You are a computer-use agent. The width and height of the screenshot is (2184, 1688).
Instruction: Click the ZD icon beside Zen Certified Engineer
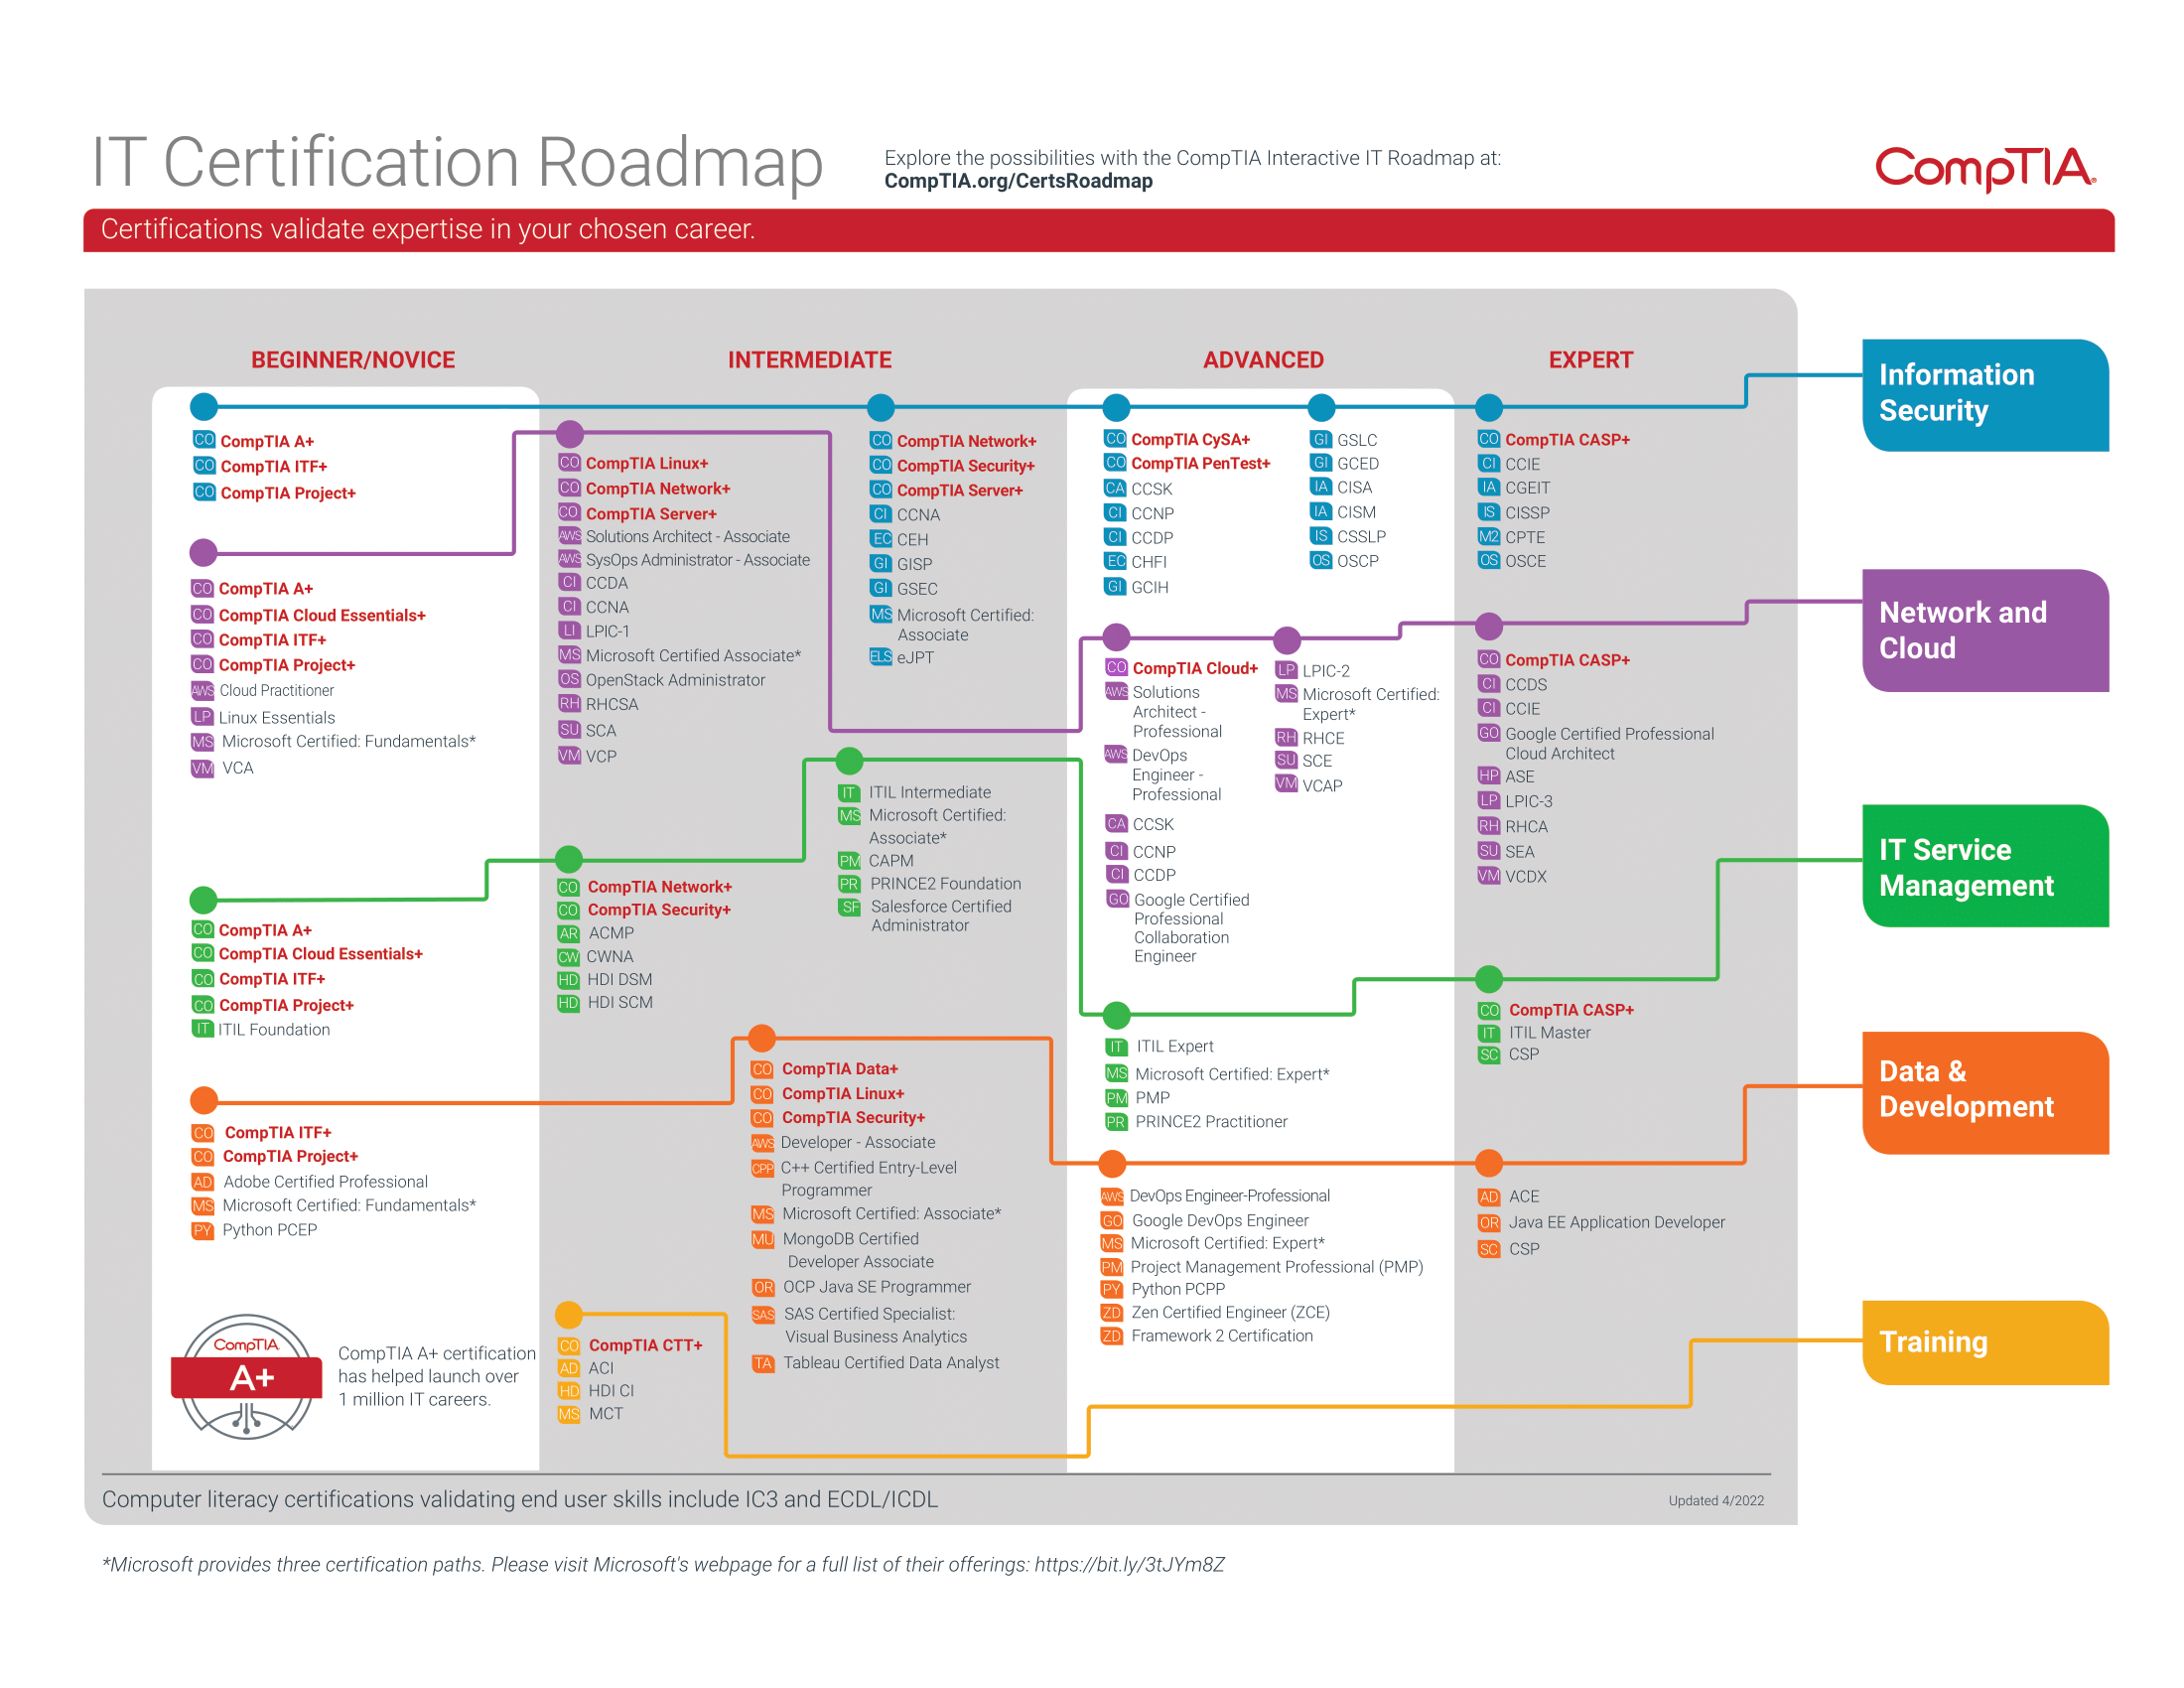1112,1312
